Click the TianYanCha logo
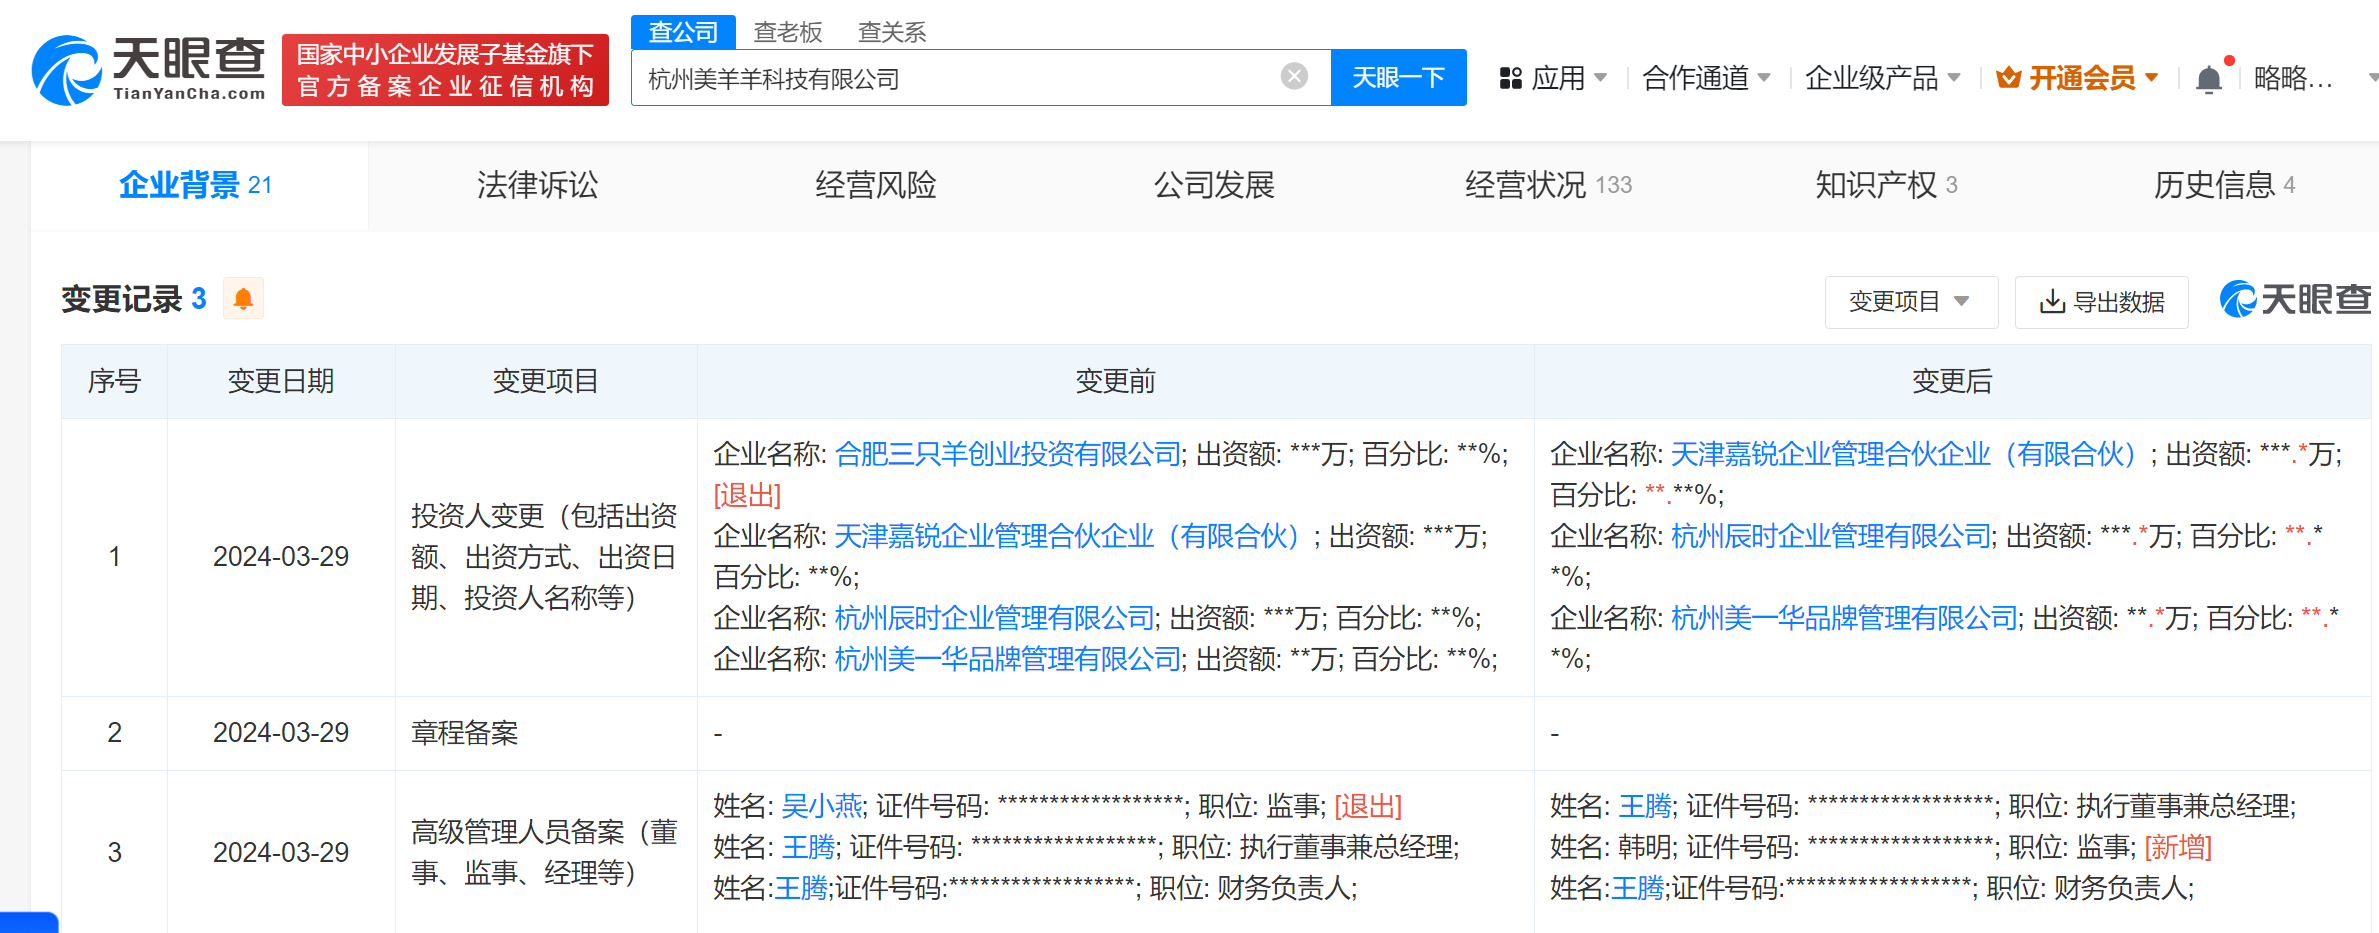 [x=149, y=70]
